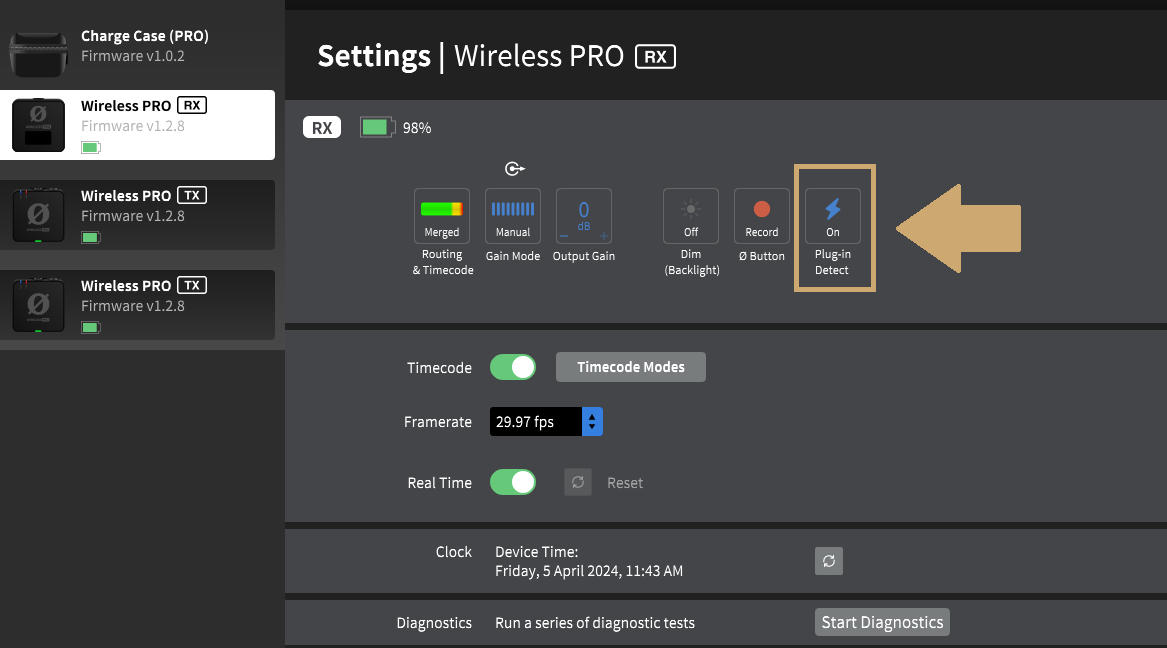Toggle Dim Backlight setting
The width and height of the screenshot is (1167, 648).
pos(691,216)
